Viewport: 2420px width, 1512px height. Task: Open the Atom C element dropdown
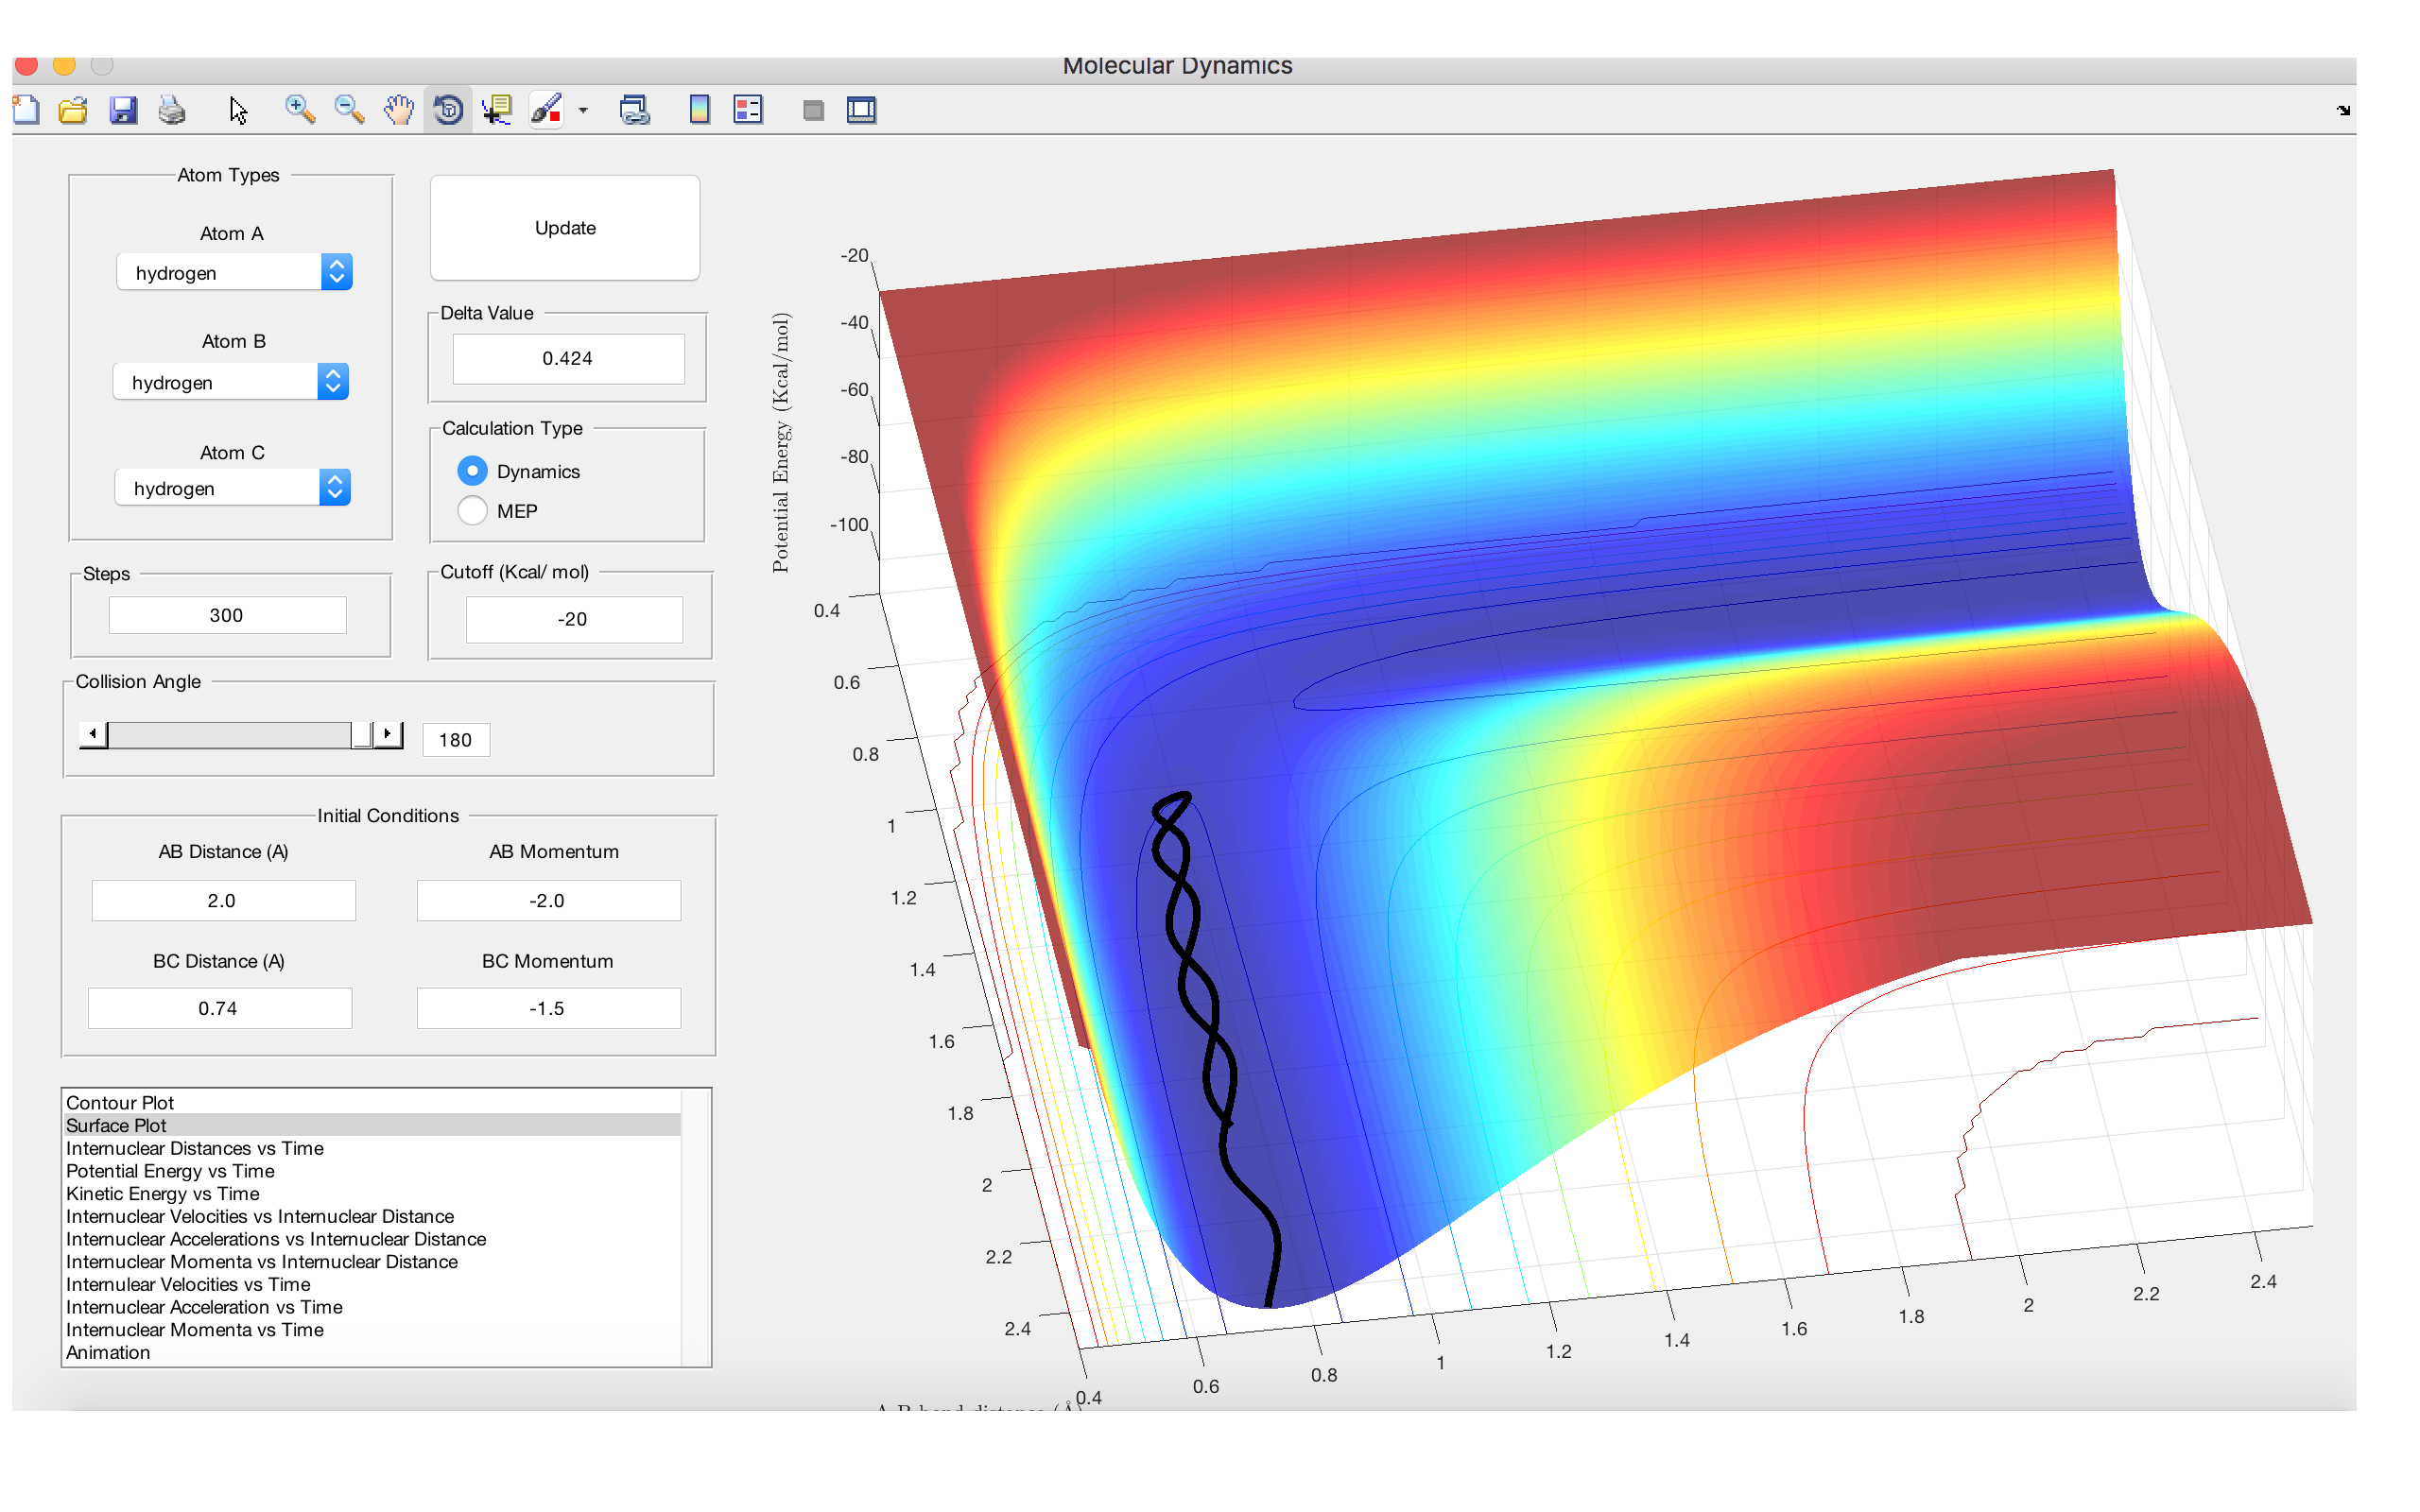[335, 488]
